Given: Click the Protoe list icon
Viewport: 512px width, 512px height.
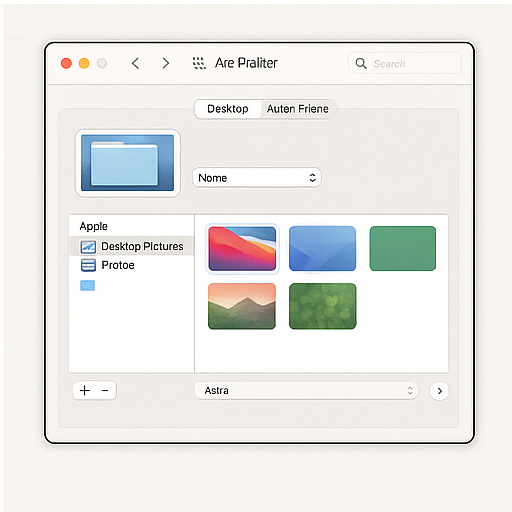Looking at the screenshot, I should 88,265.
